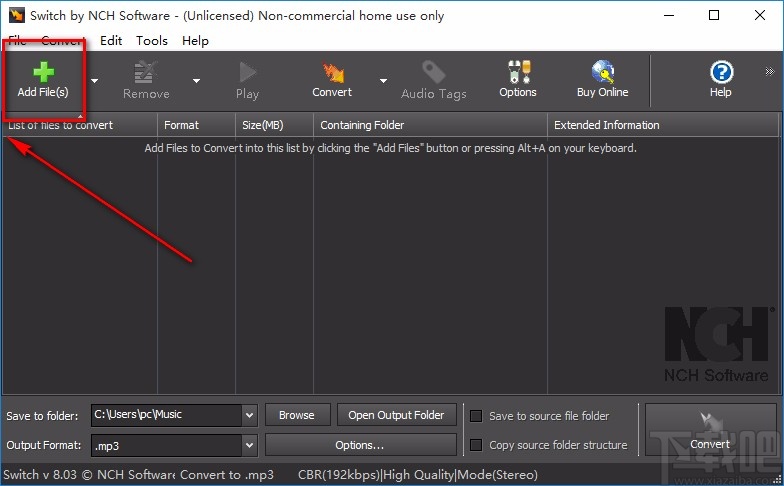784x486 pixels.
Task: Click 'CBR(192kbps)|High Quality|Mode(Stereo)' status text
Action: coord(418,474)
